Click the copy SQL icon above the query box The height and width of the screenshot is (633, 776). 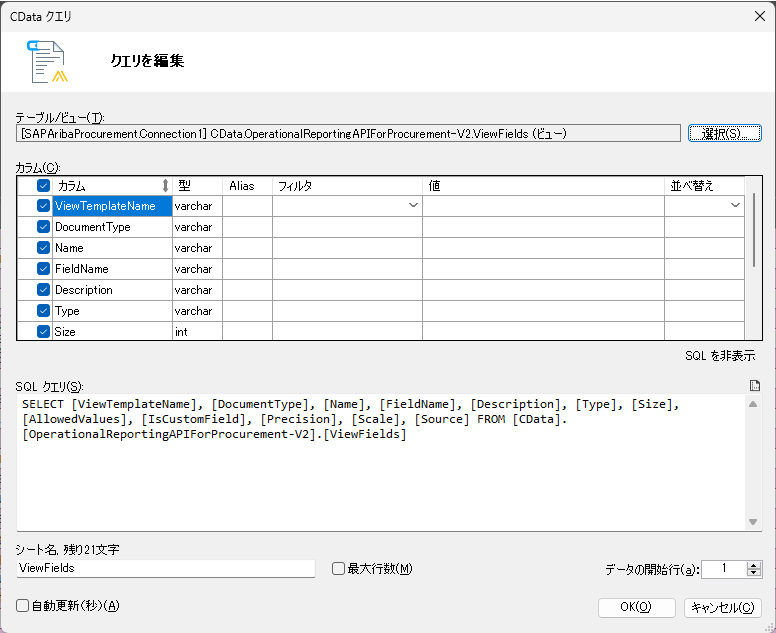click(754, 386)
